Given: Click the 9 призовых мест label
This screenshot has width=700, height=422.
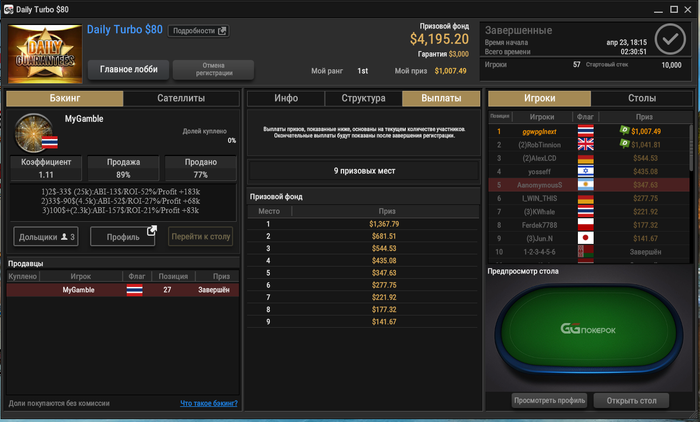Looking at the screenshot, I should [364, 171].
